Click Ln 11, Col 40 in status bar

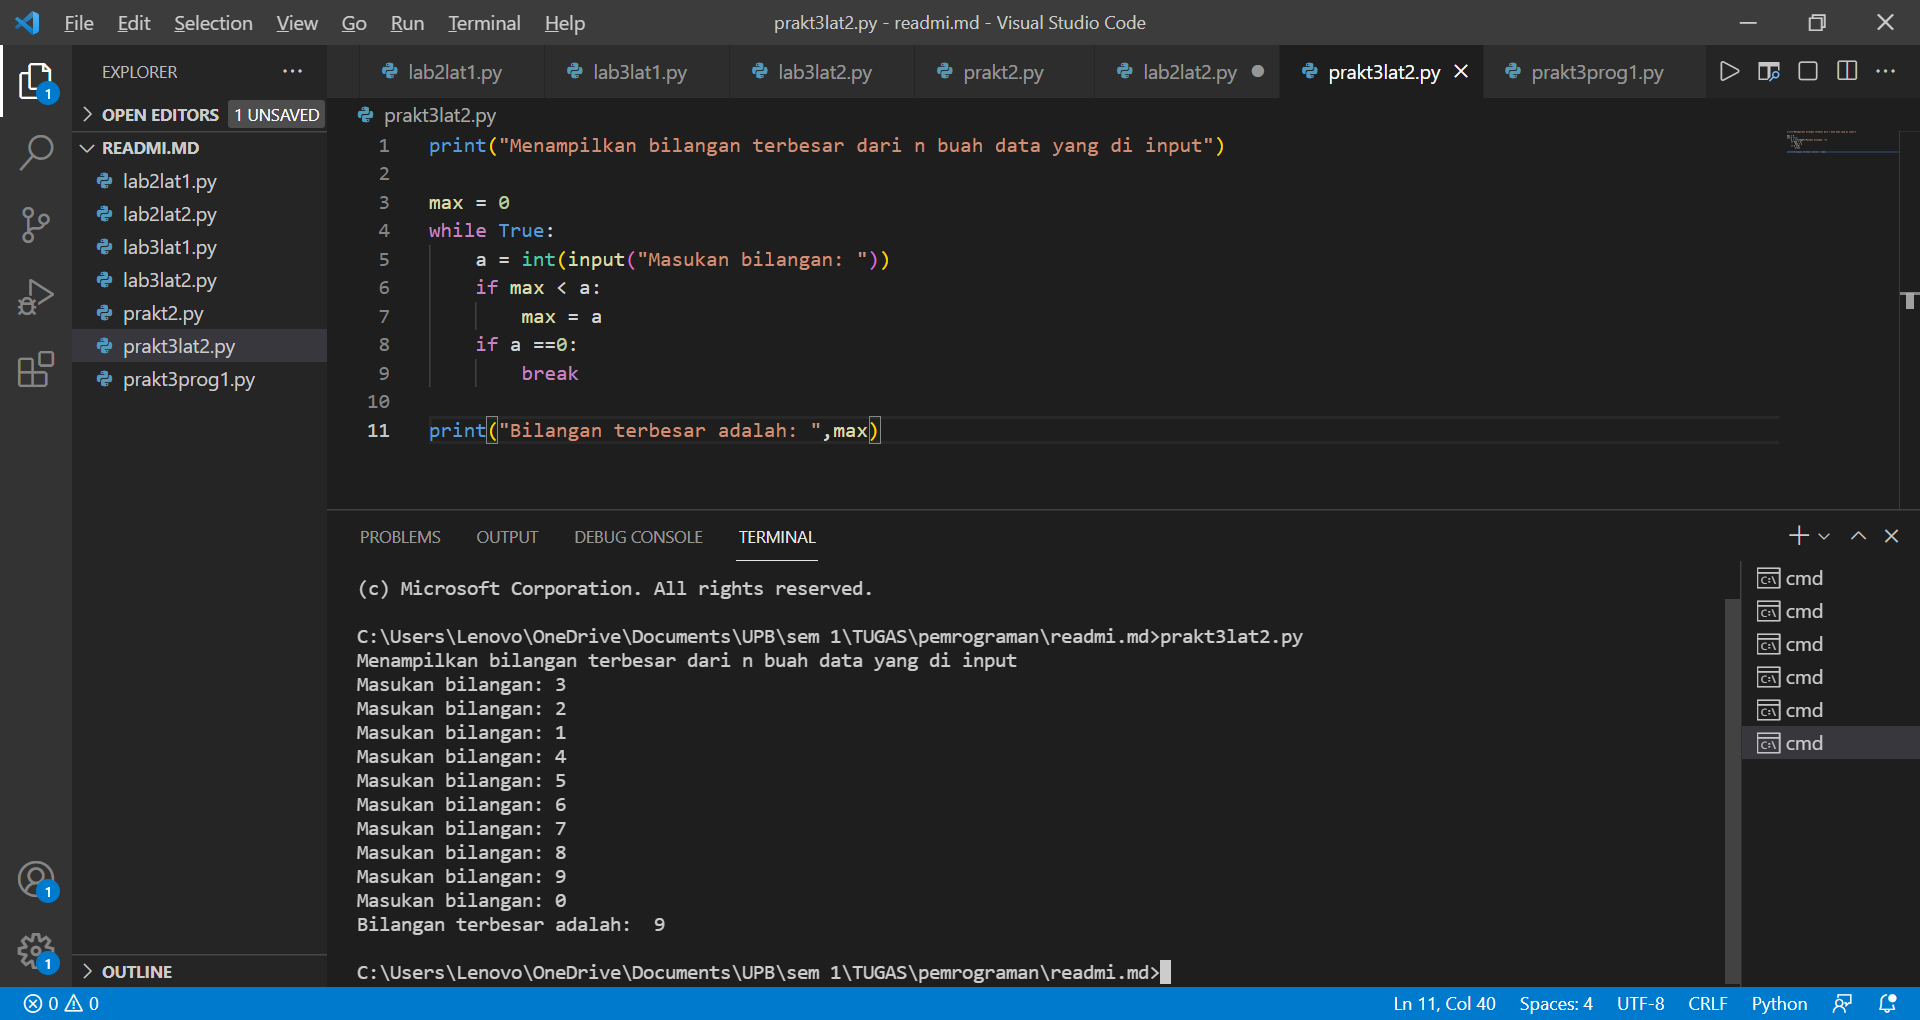[1443, 1003]
